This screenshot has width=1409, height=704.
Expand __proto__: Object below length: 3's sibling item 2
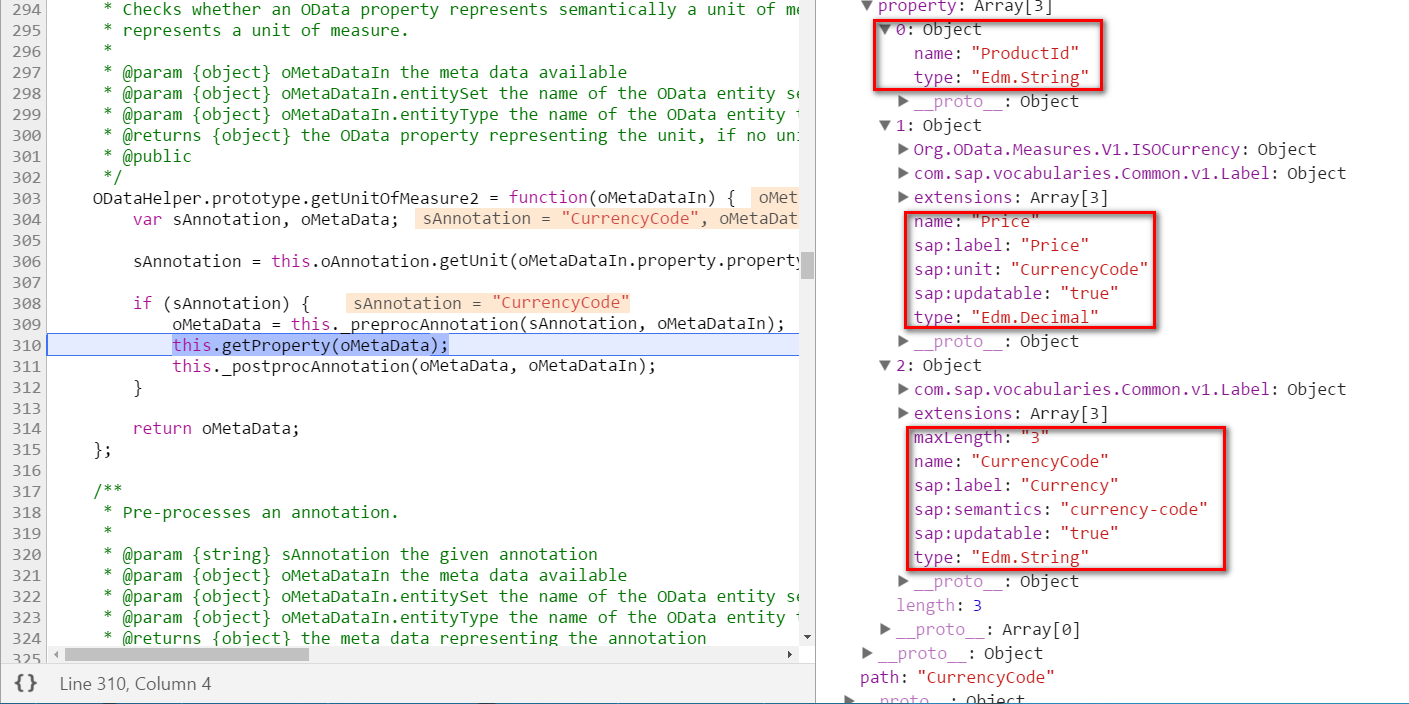point(903,581)
